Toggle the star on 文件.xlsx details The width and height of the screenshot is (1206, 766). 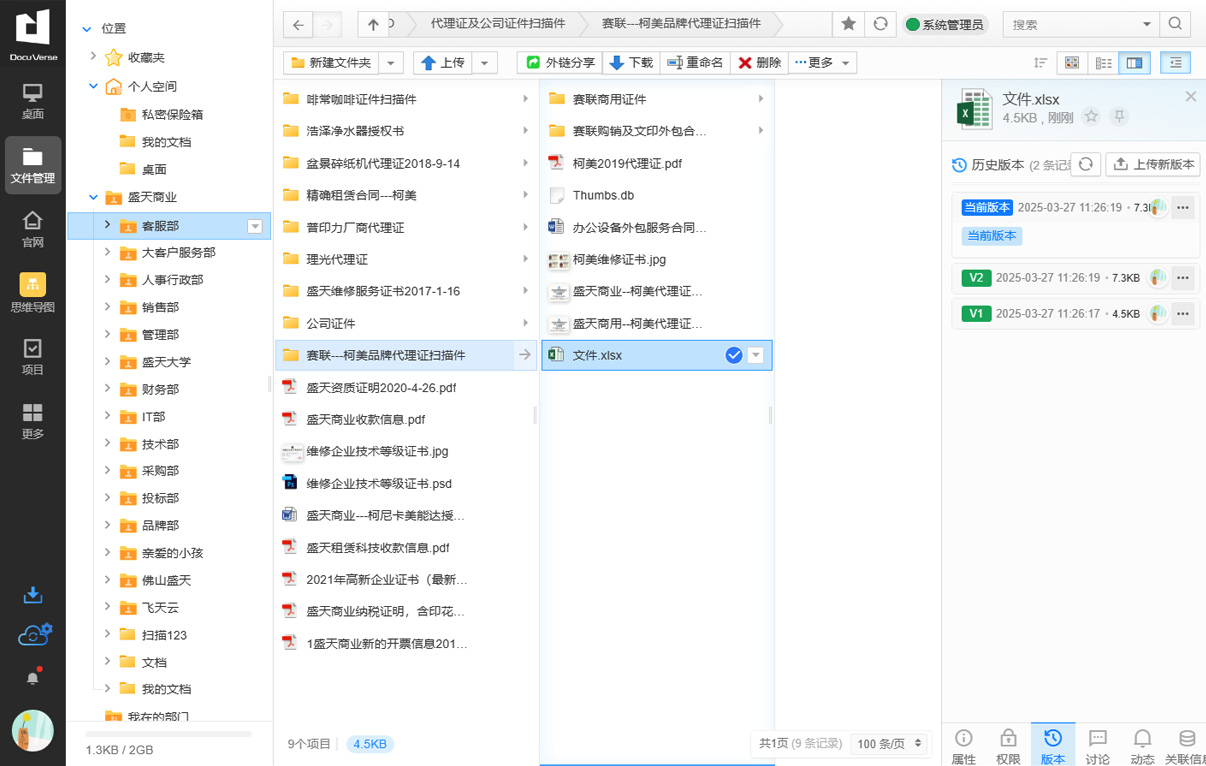(x=1091, y=117)
